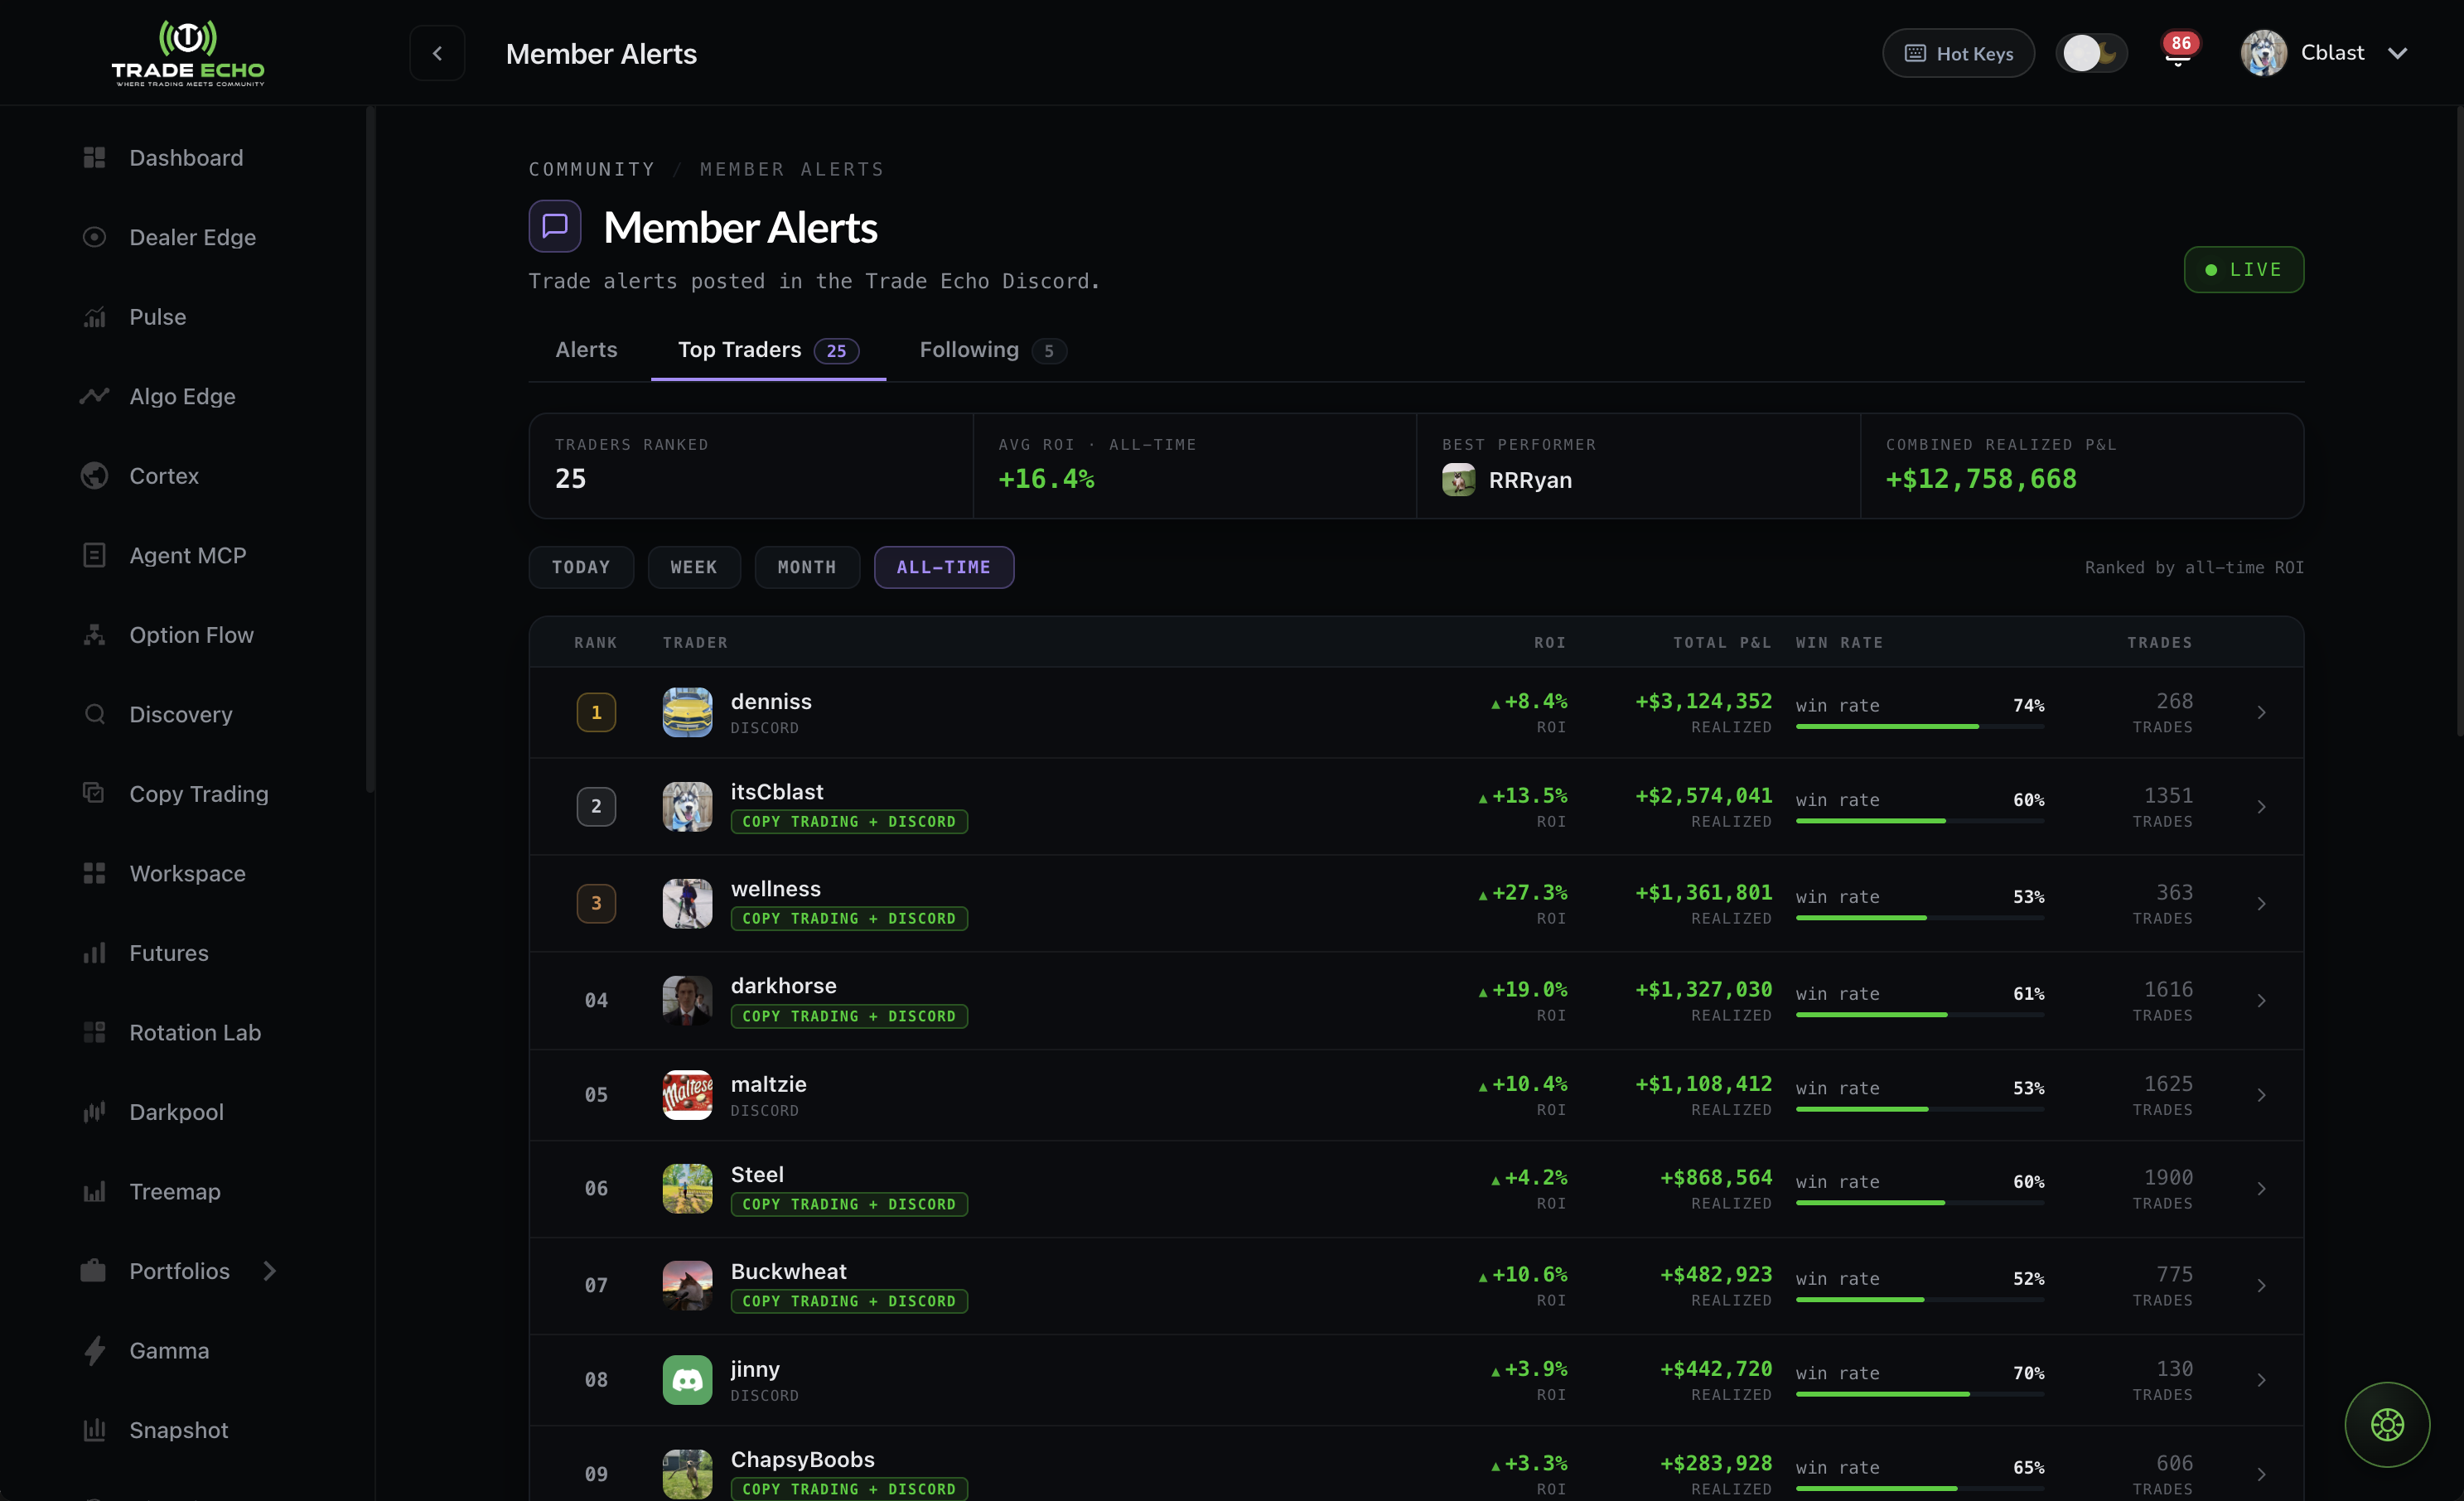Open the Dashboard sidebar icon
2464x1501 pixels.
coord(94,158)
